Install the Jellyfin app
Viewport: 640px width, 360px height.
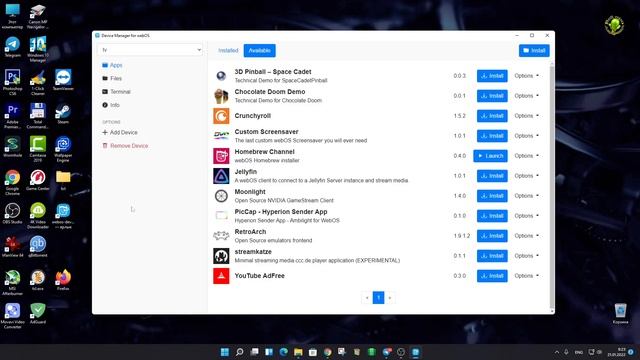pyautogui.click(x=492, y=176)
